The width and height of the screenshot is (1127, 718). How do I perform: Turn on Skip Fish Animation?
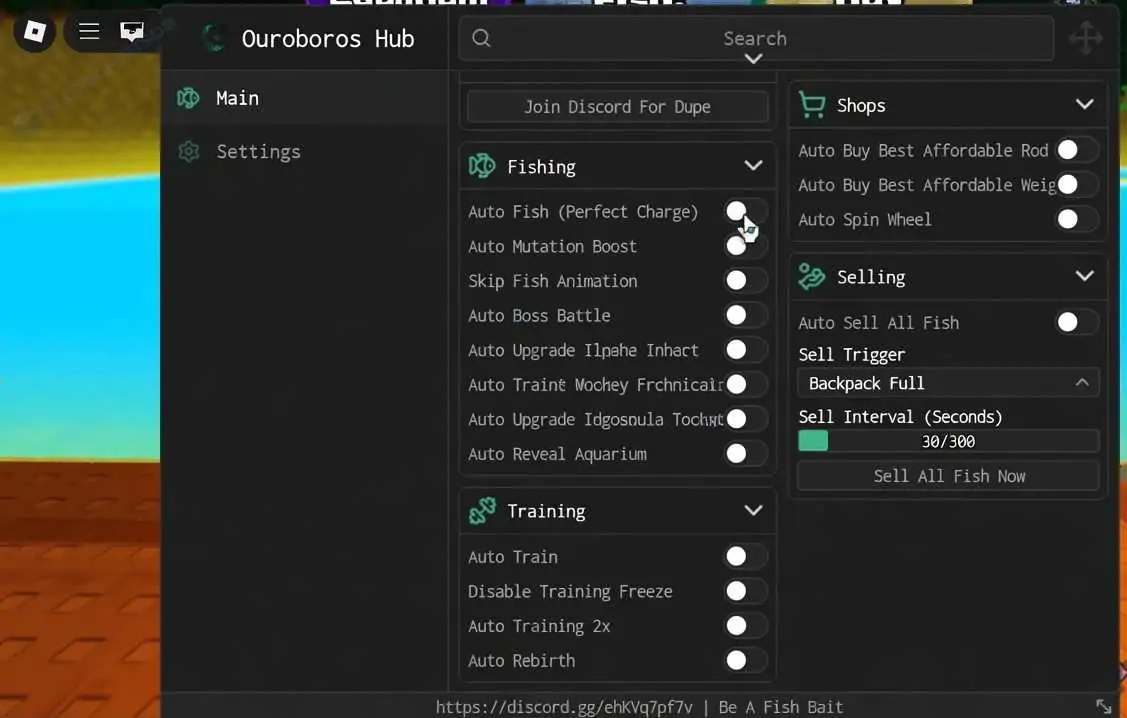point(745,280)
